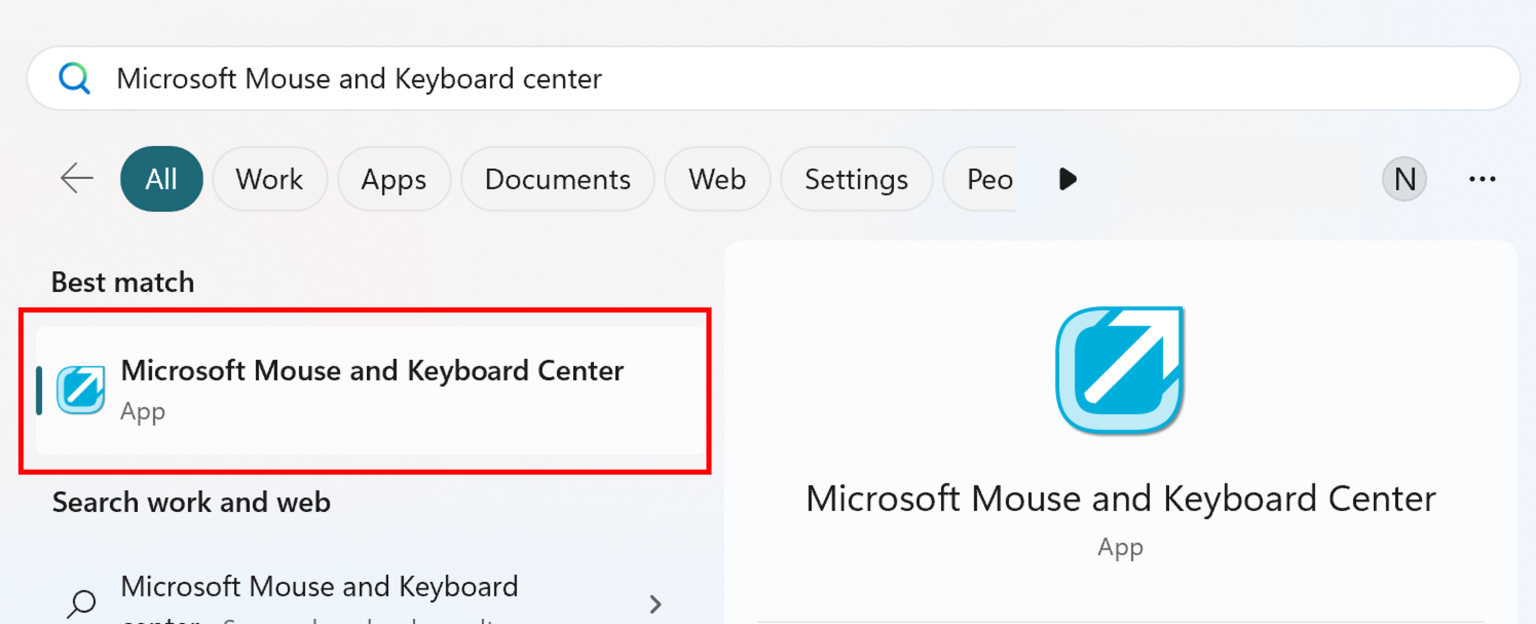Enable the Apps search filter
The width and height of the screenshot is (1536, 624).
tap(394, 179)
